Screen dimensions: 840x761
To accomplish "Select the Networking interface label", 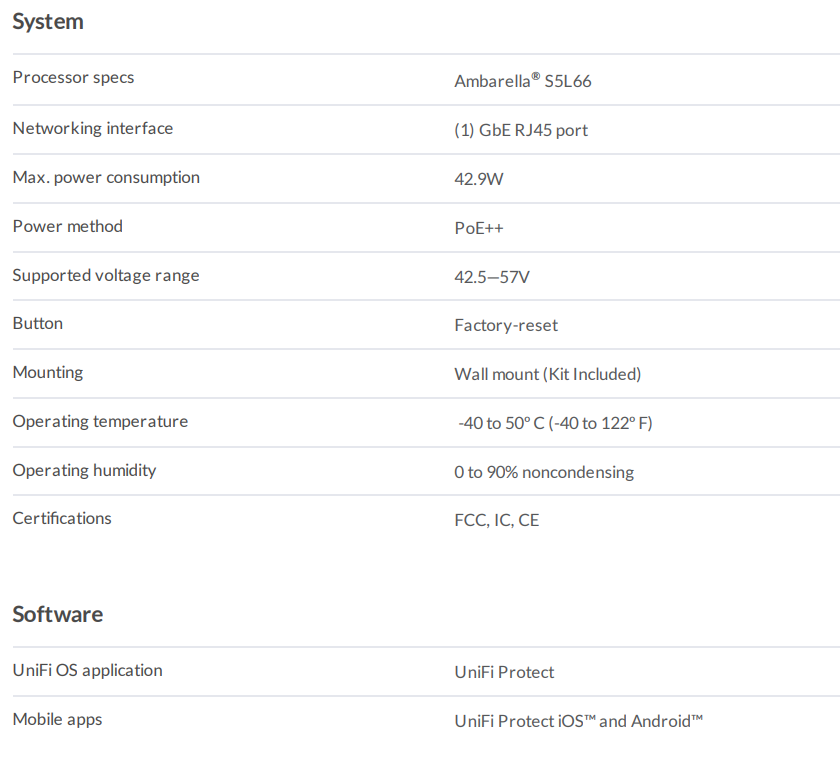I will pyautogui.click(x=93, y=128).
